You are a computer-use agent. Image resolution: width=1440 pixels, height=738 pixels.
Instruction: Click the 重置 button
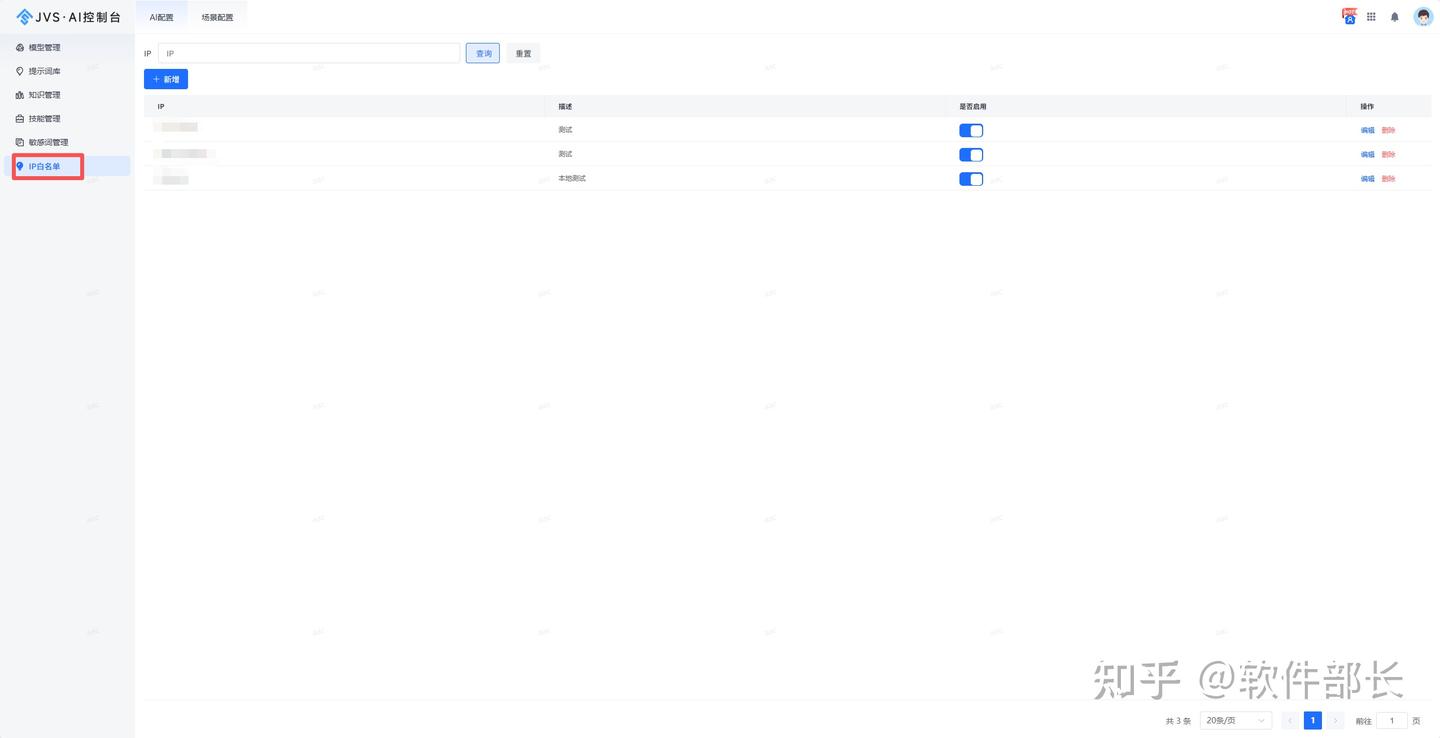click(523, 53)
